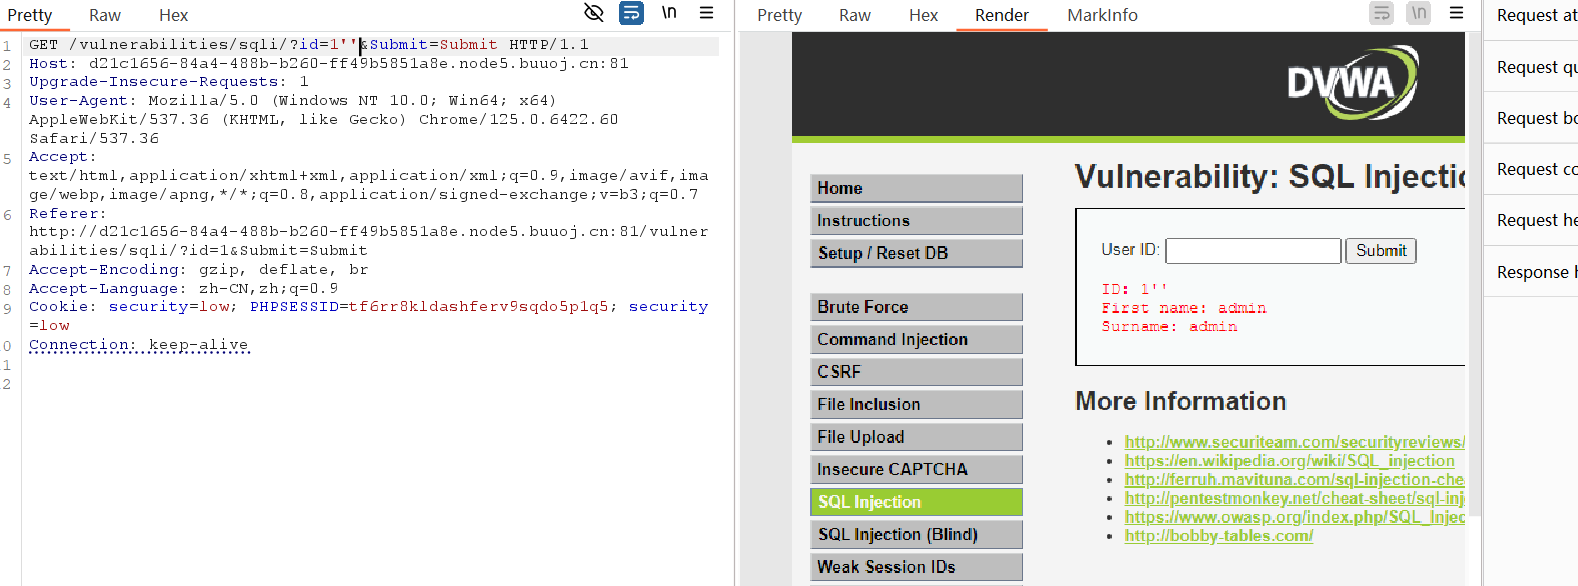The image size is (1578, 586).
Task: Open Weak Session IDs page
Action: 916,567
